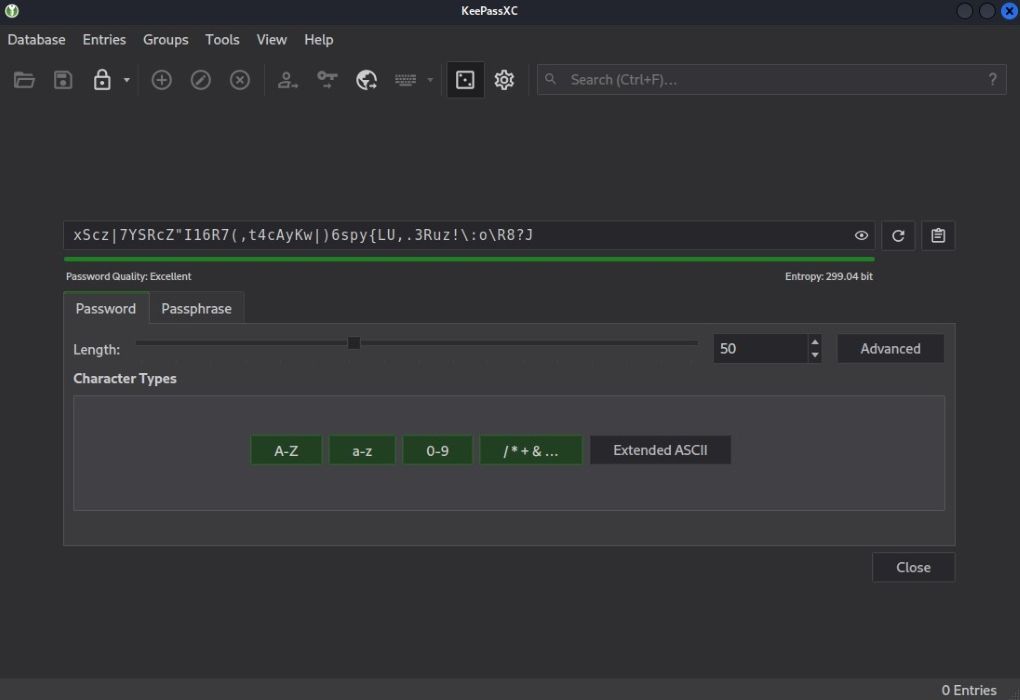1020x700 pixels.
Task: Toggle the 0-9 digits character type
Action: (x=437, y=450)
